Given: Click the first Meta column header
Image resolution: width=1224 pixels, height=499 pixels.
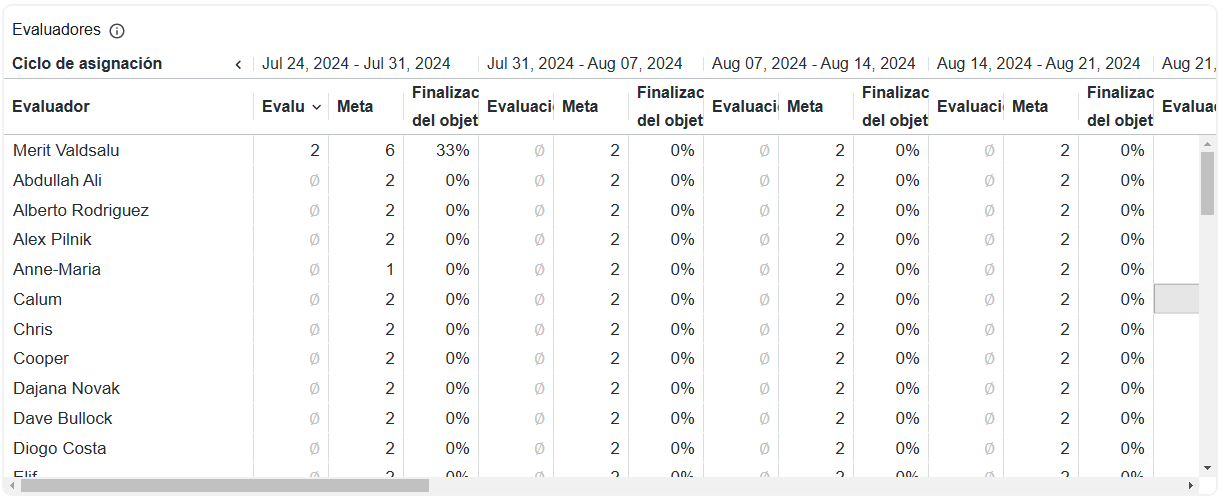Looking at the screenshot, I should tap(354, 106).
